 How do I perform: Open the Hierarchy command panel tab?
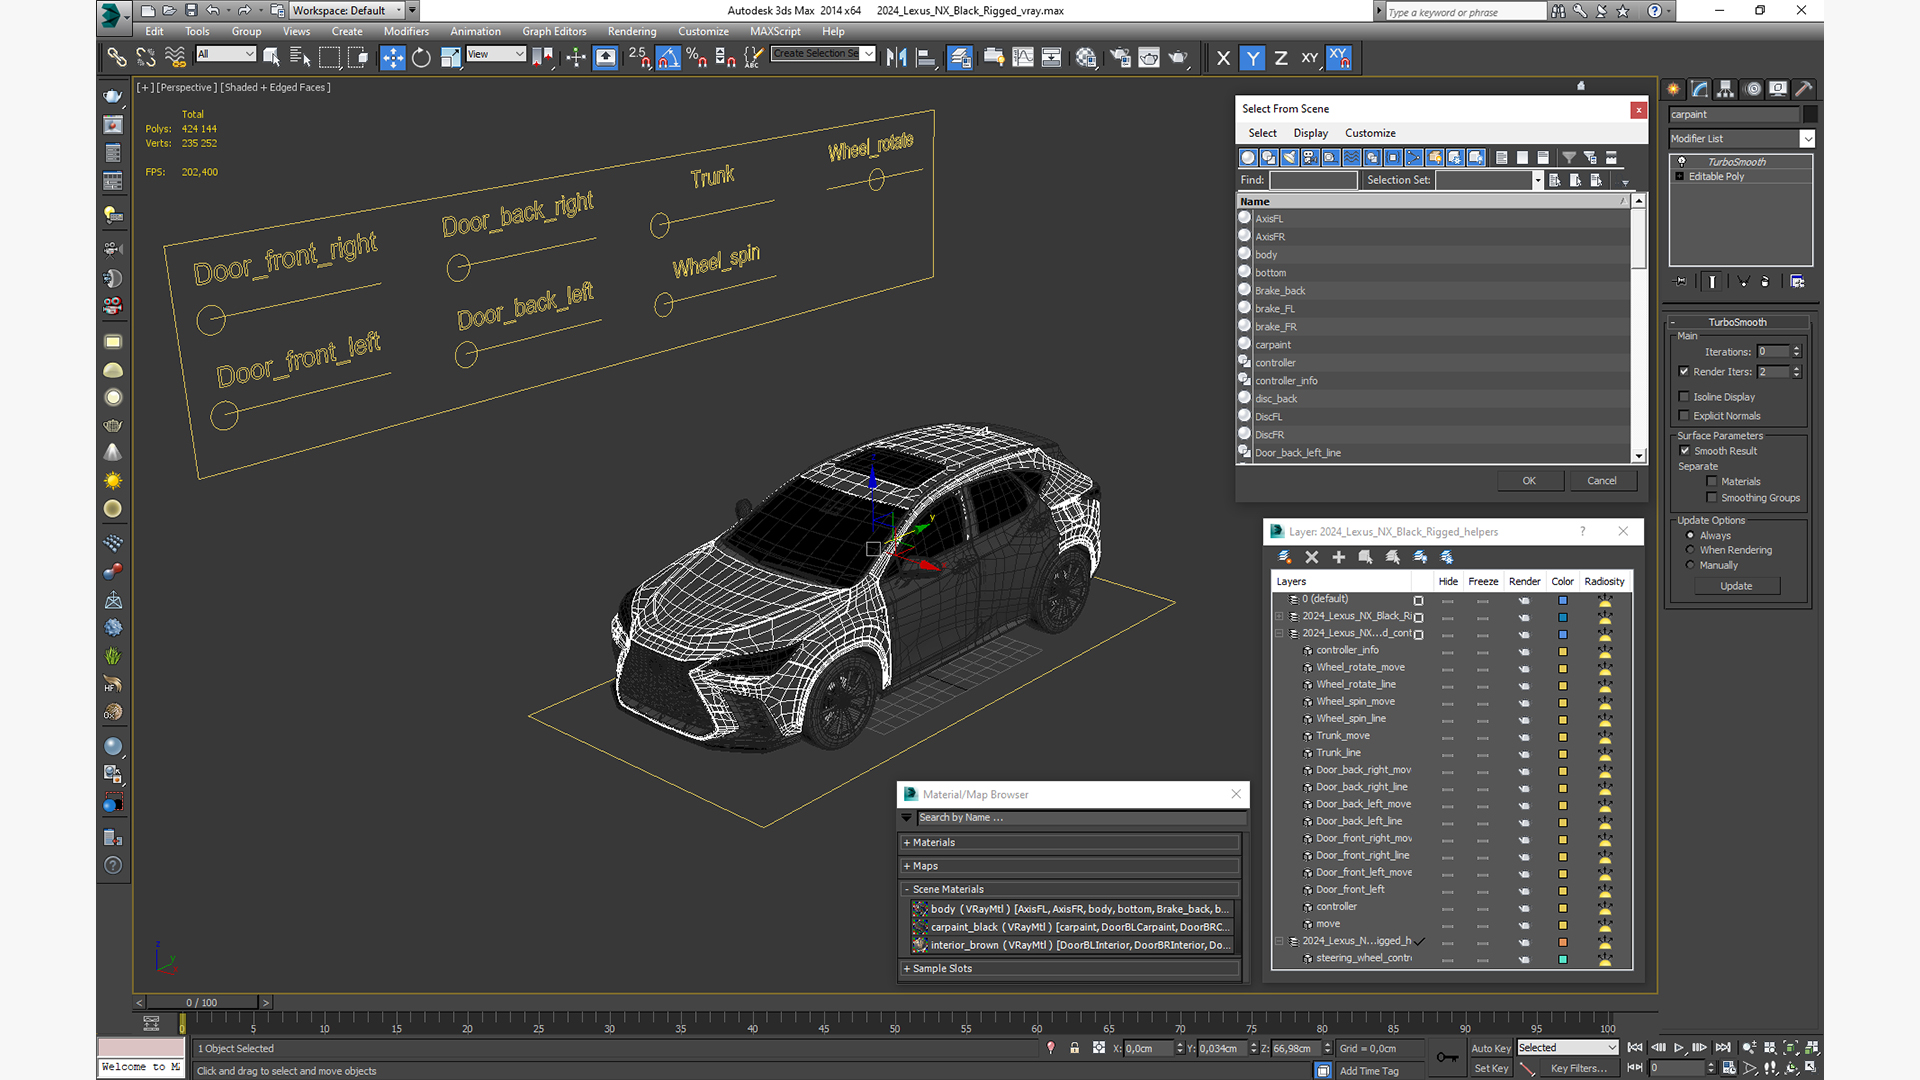pyautogui.click(x=1725, y=89)
